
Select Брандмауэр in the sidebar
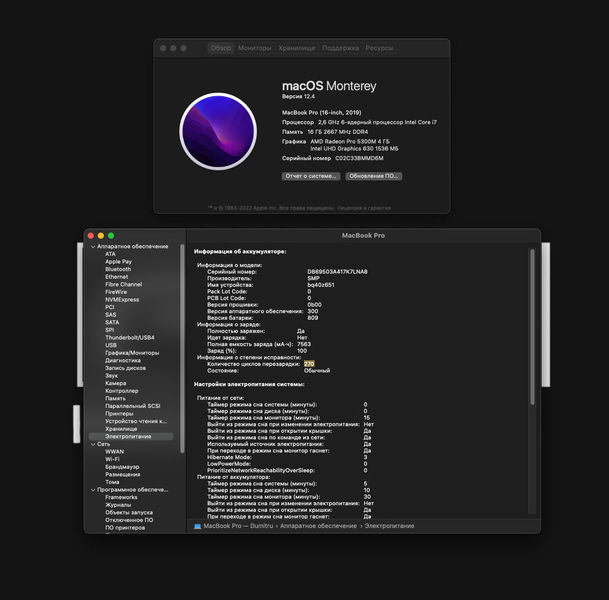pos(122,467)
